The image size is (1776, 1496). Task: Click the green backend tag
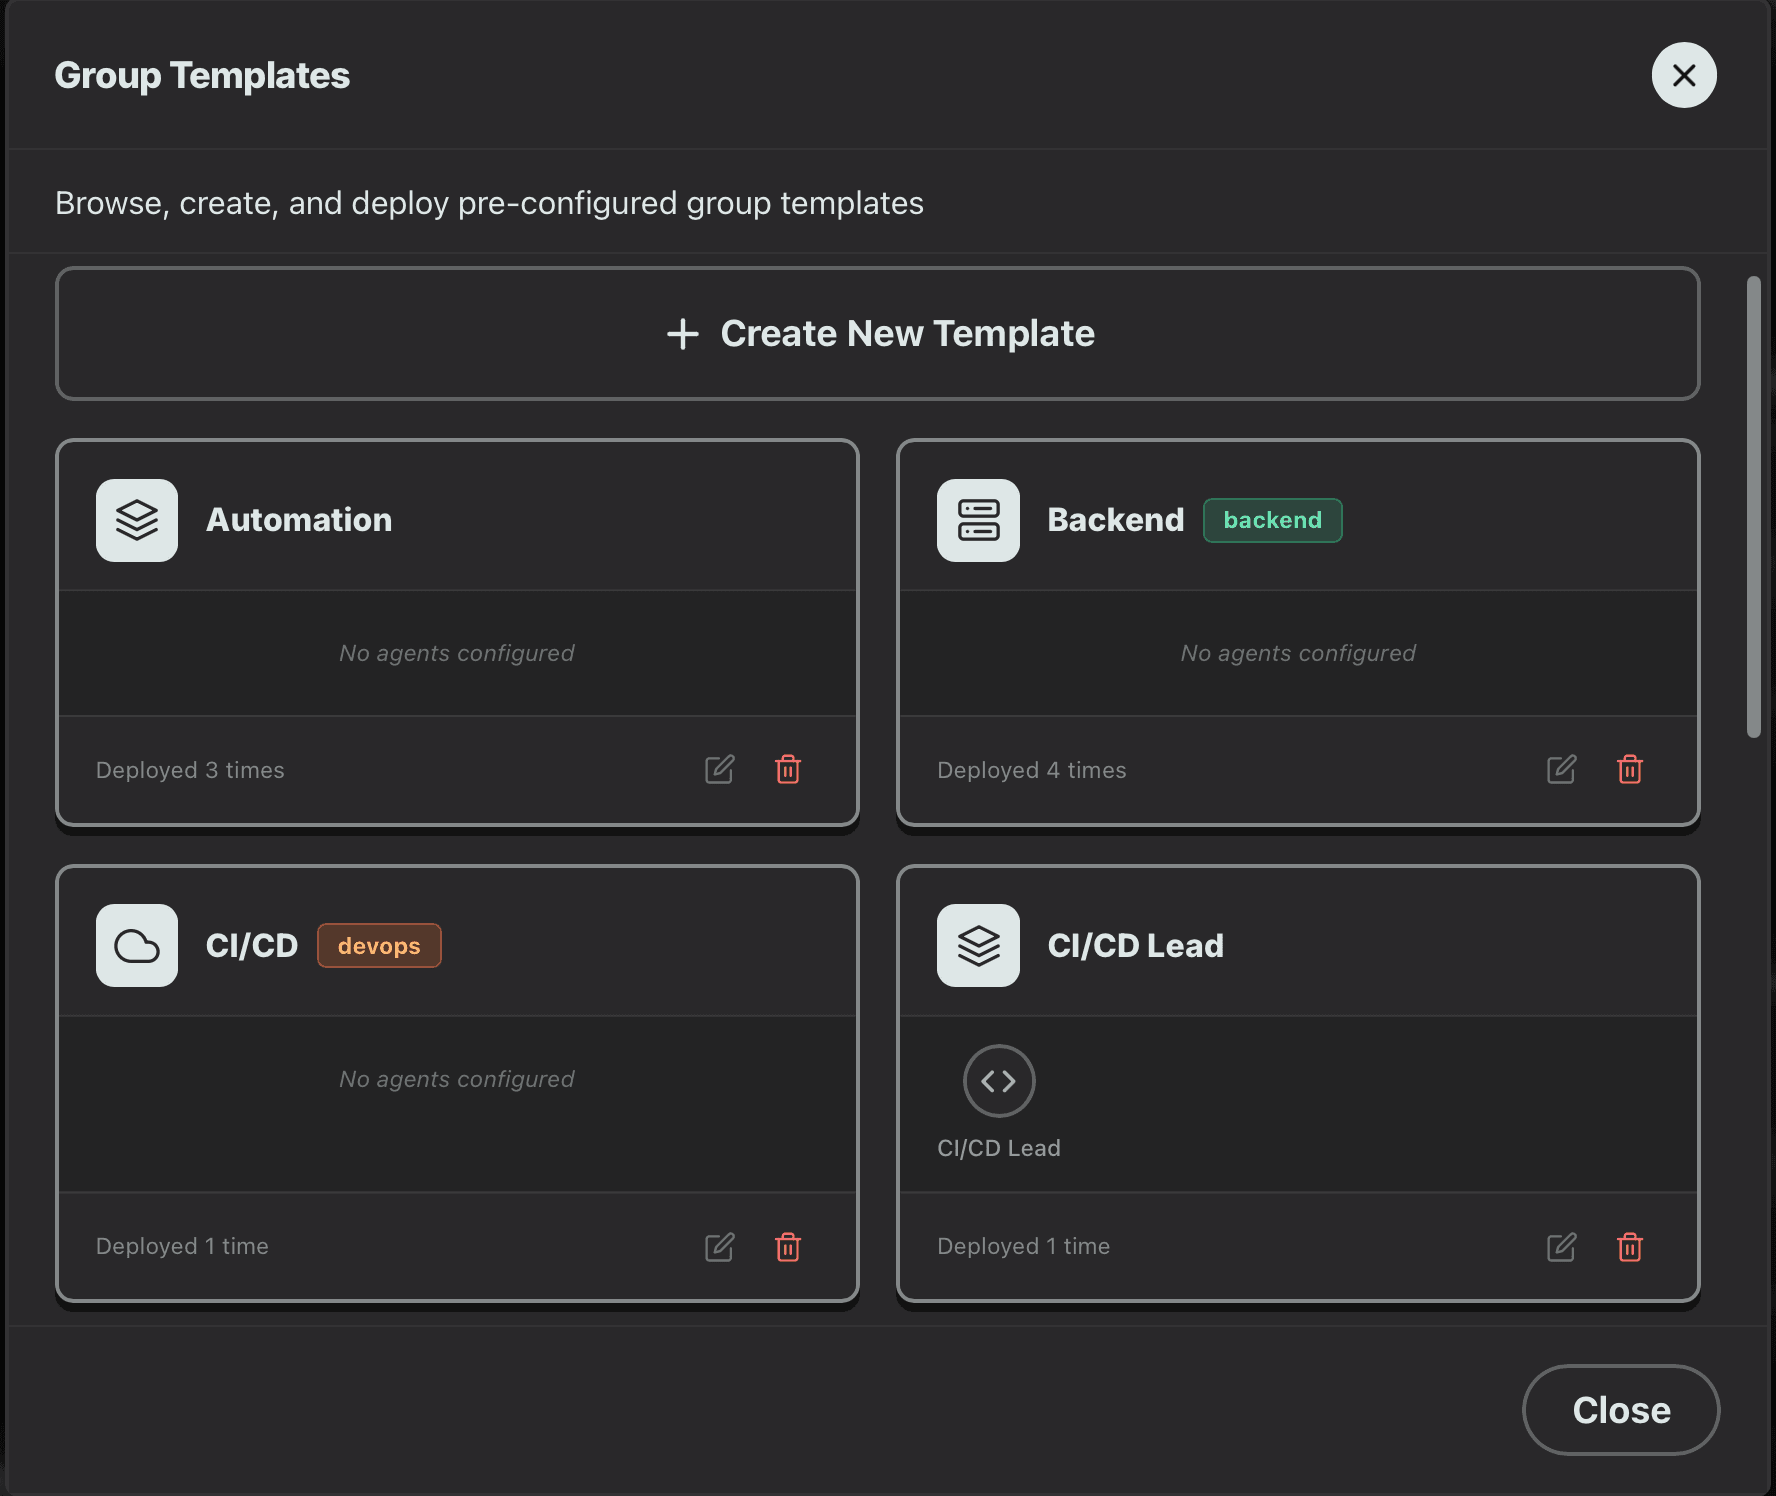1272,520
